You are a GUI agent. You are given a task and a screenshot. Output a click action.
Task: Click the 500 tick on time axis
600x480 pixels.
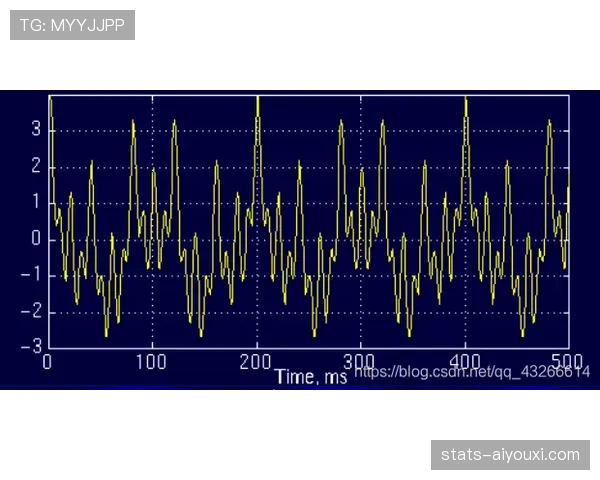pos(566,360)
